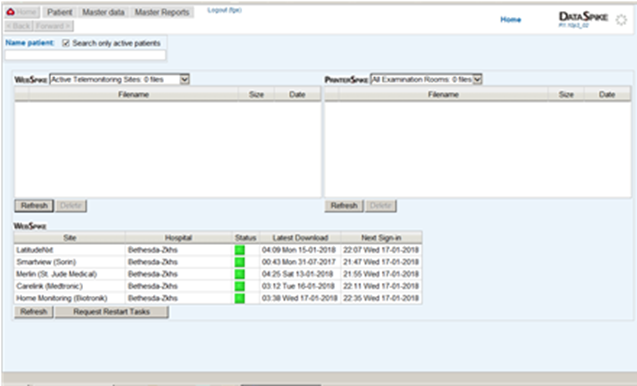
Task: Click the red Home icon button
Action: tap(22, 12)
